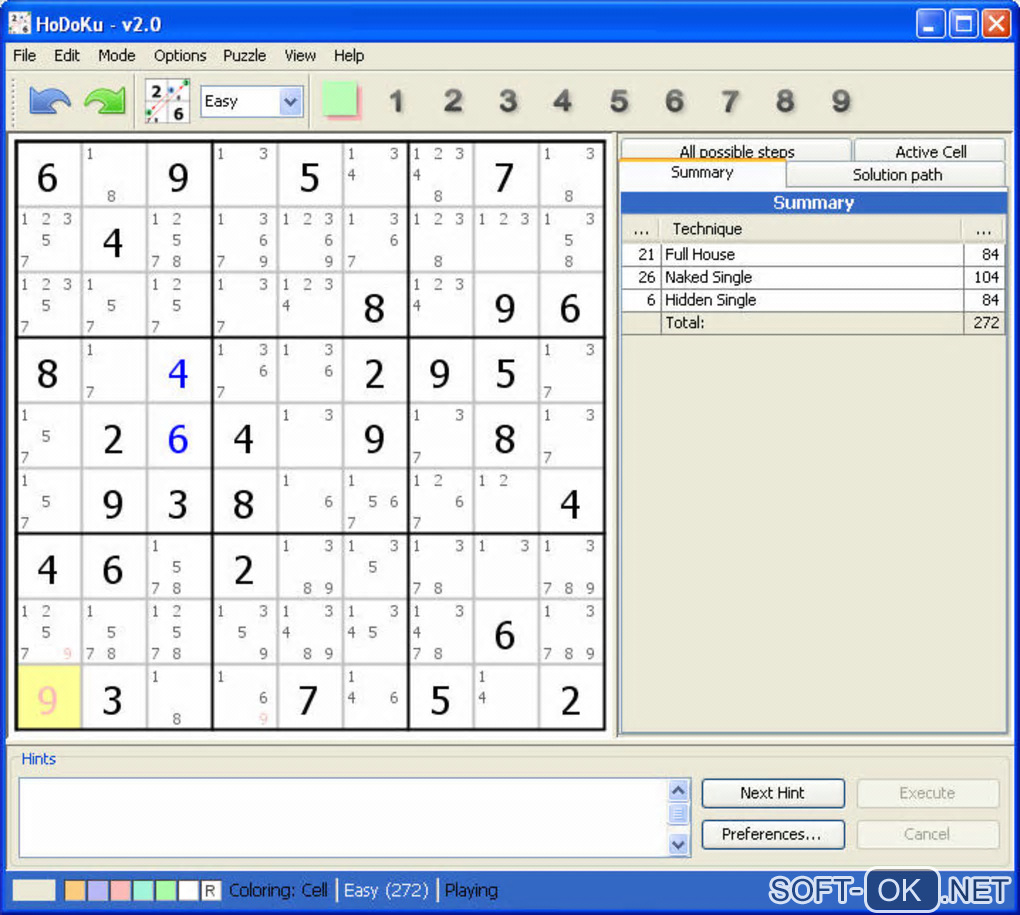Select number 1 filter in the toolbar

click(396, 101)
